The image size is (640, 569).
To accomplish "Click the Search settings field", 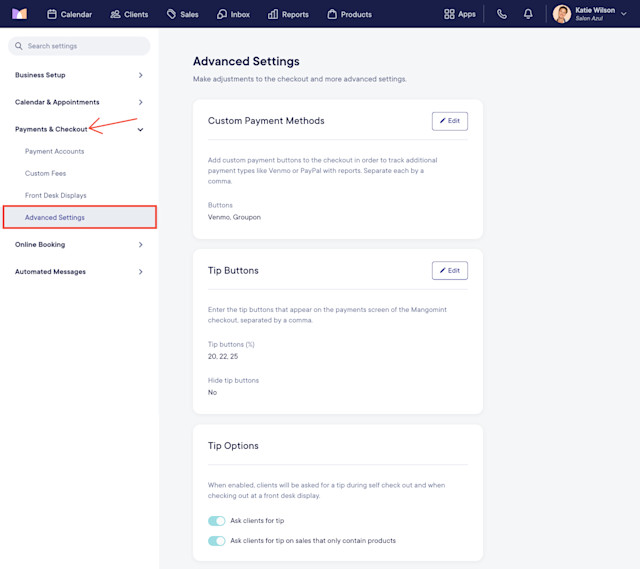I will 79,46.
